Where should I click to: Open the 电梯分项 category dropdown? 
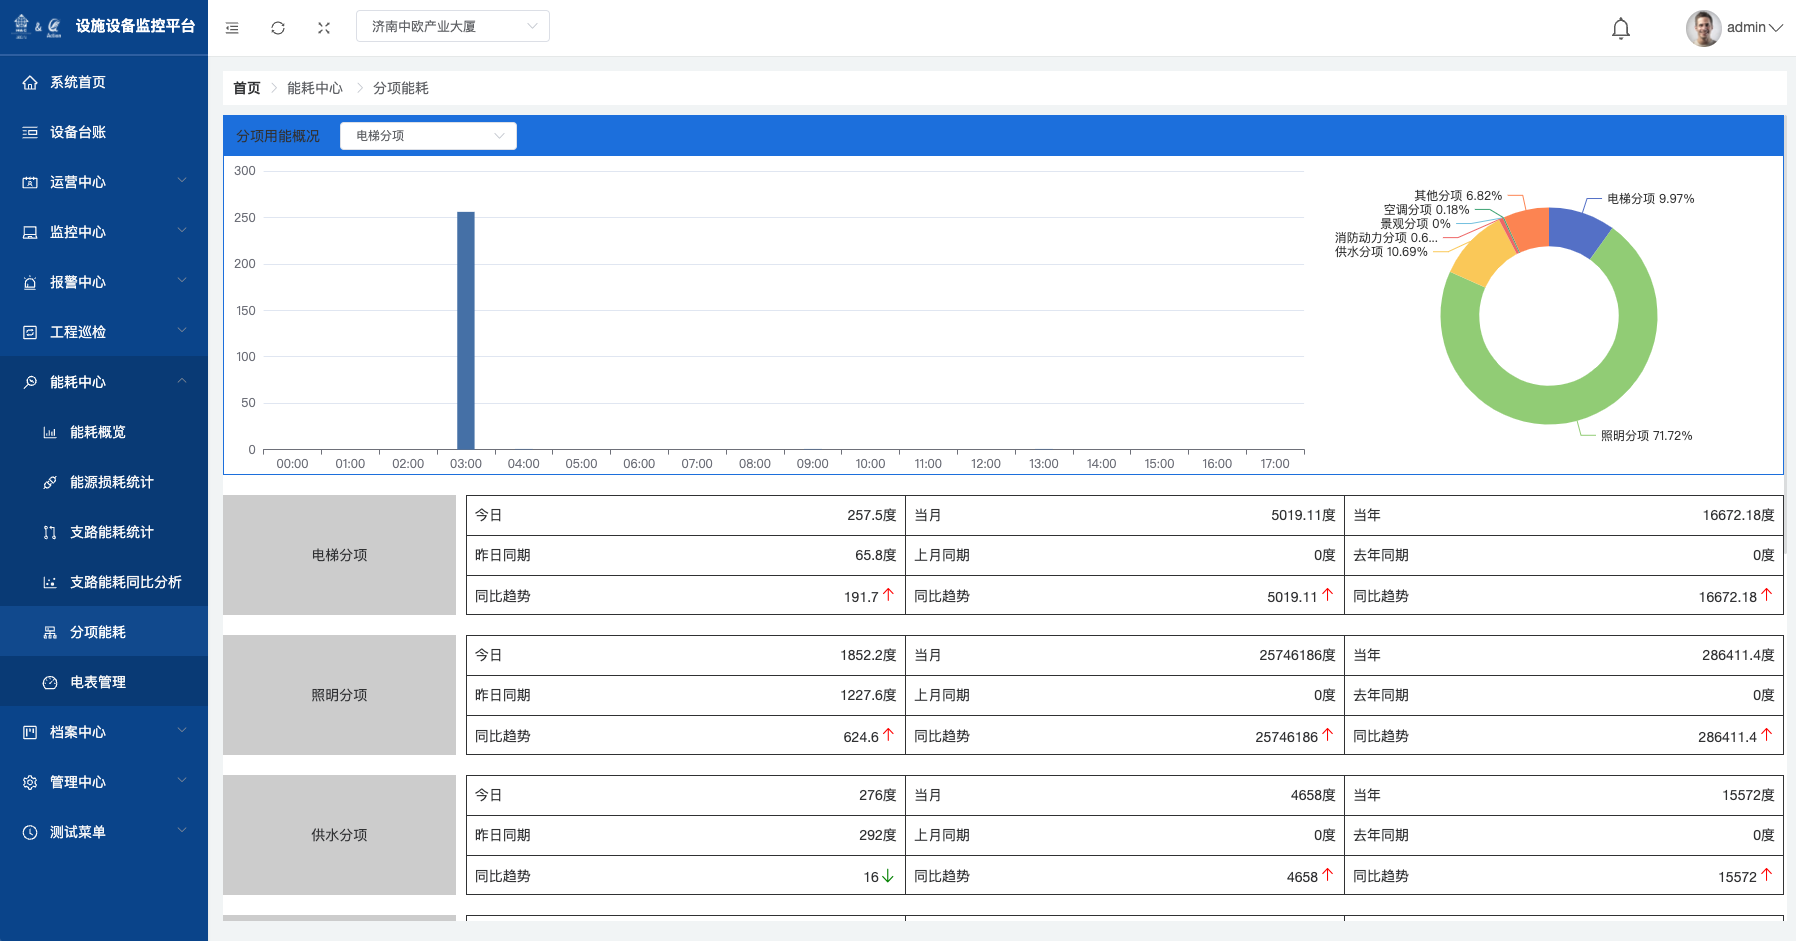point(428,136)
